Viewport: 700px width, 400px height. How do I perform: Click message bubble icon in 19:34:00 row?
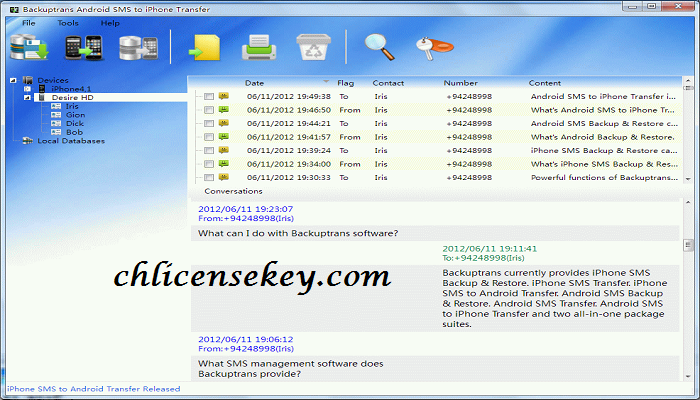(224, 164)
